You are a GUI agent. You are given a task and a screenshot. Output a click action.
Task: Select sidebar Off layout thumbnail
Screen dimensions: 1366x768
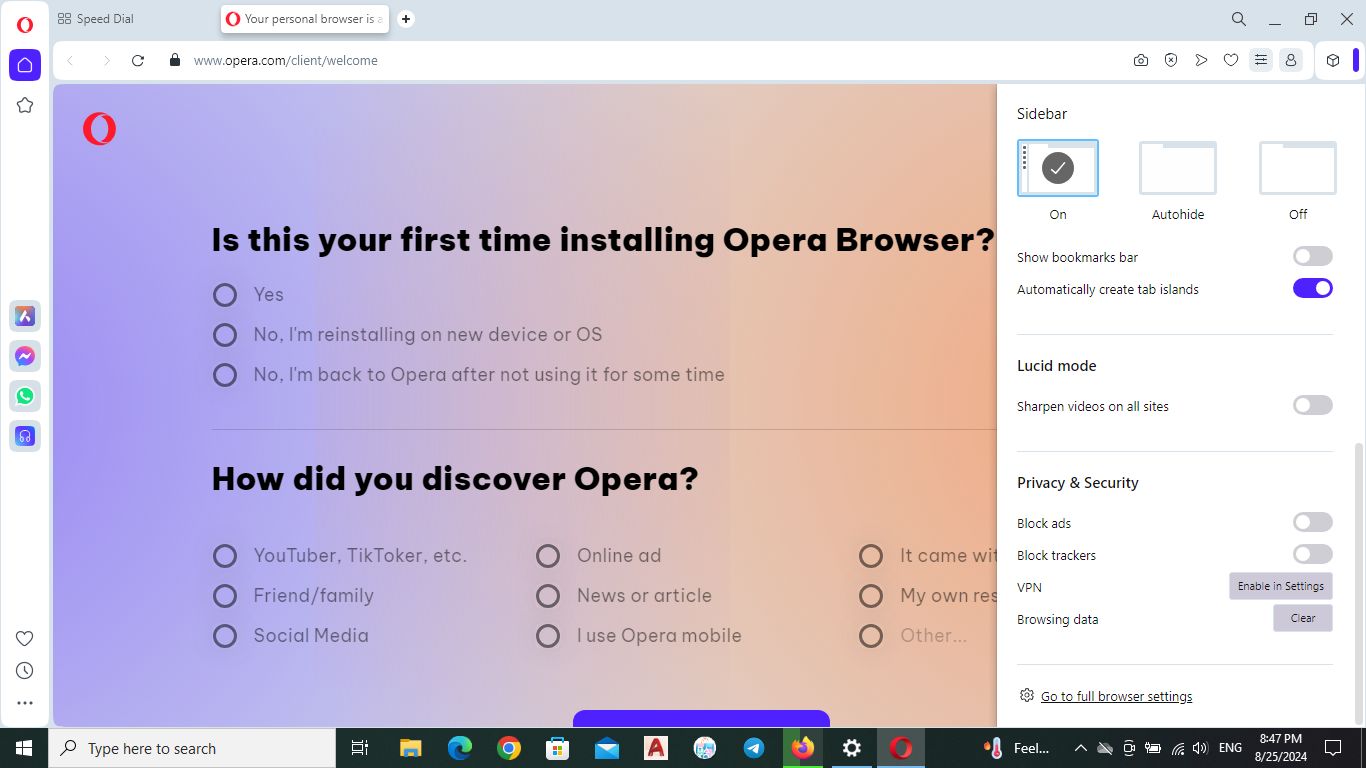pos(1298,168)
